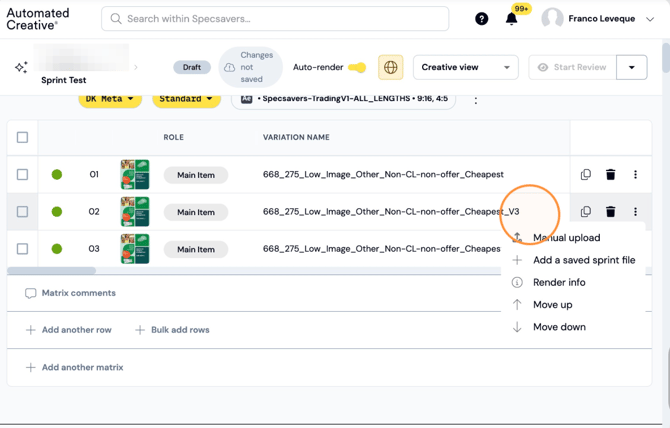Image resolution: width=670 pixels, height=428 pixels.
Task: Click the AE template icon in the Specsavers chip
Action: 247,99
